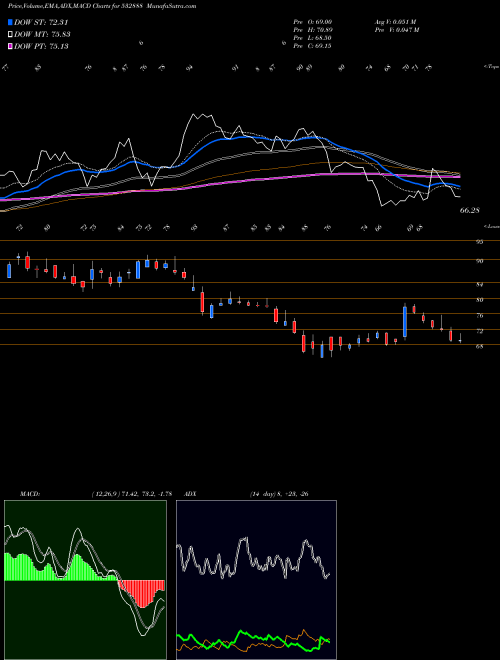The width and height of the screenshot is (500, 660).
Task: Click the MACD (12,26,9) parameter values
Action: click(132, 494)
